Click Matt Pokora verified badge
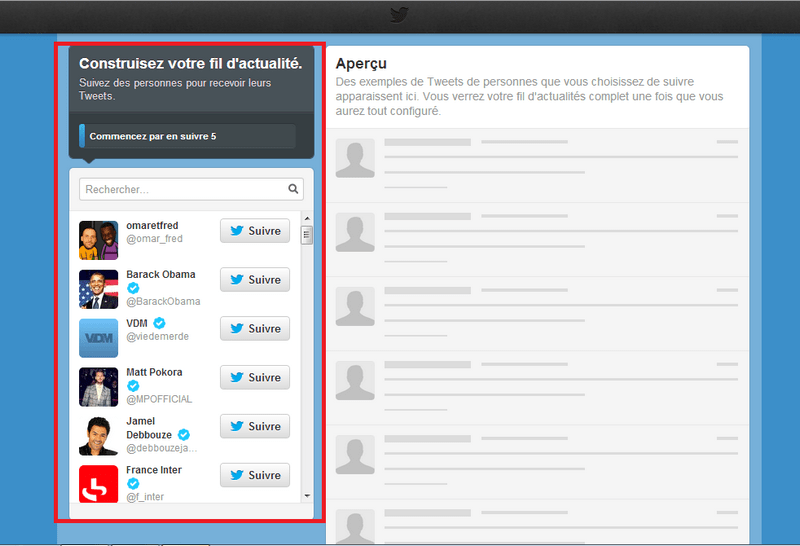The width and height of the screenshot is (800, 546). tap(133, 386)
